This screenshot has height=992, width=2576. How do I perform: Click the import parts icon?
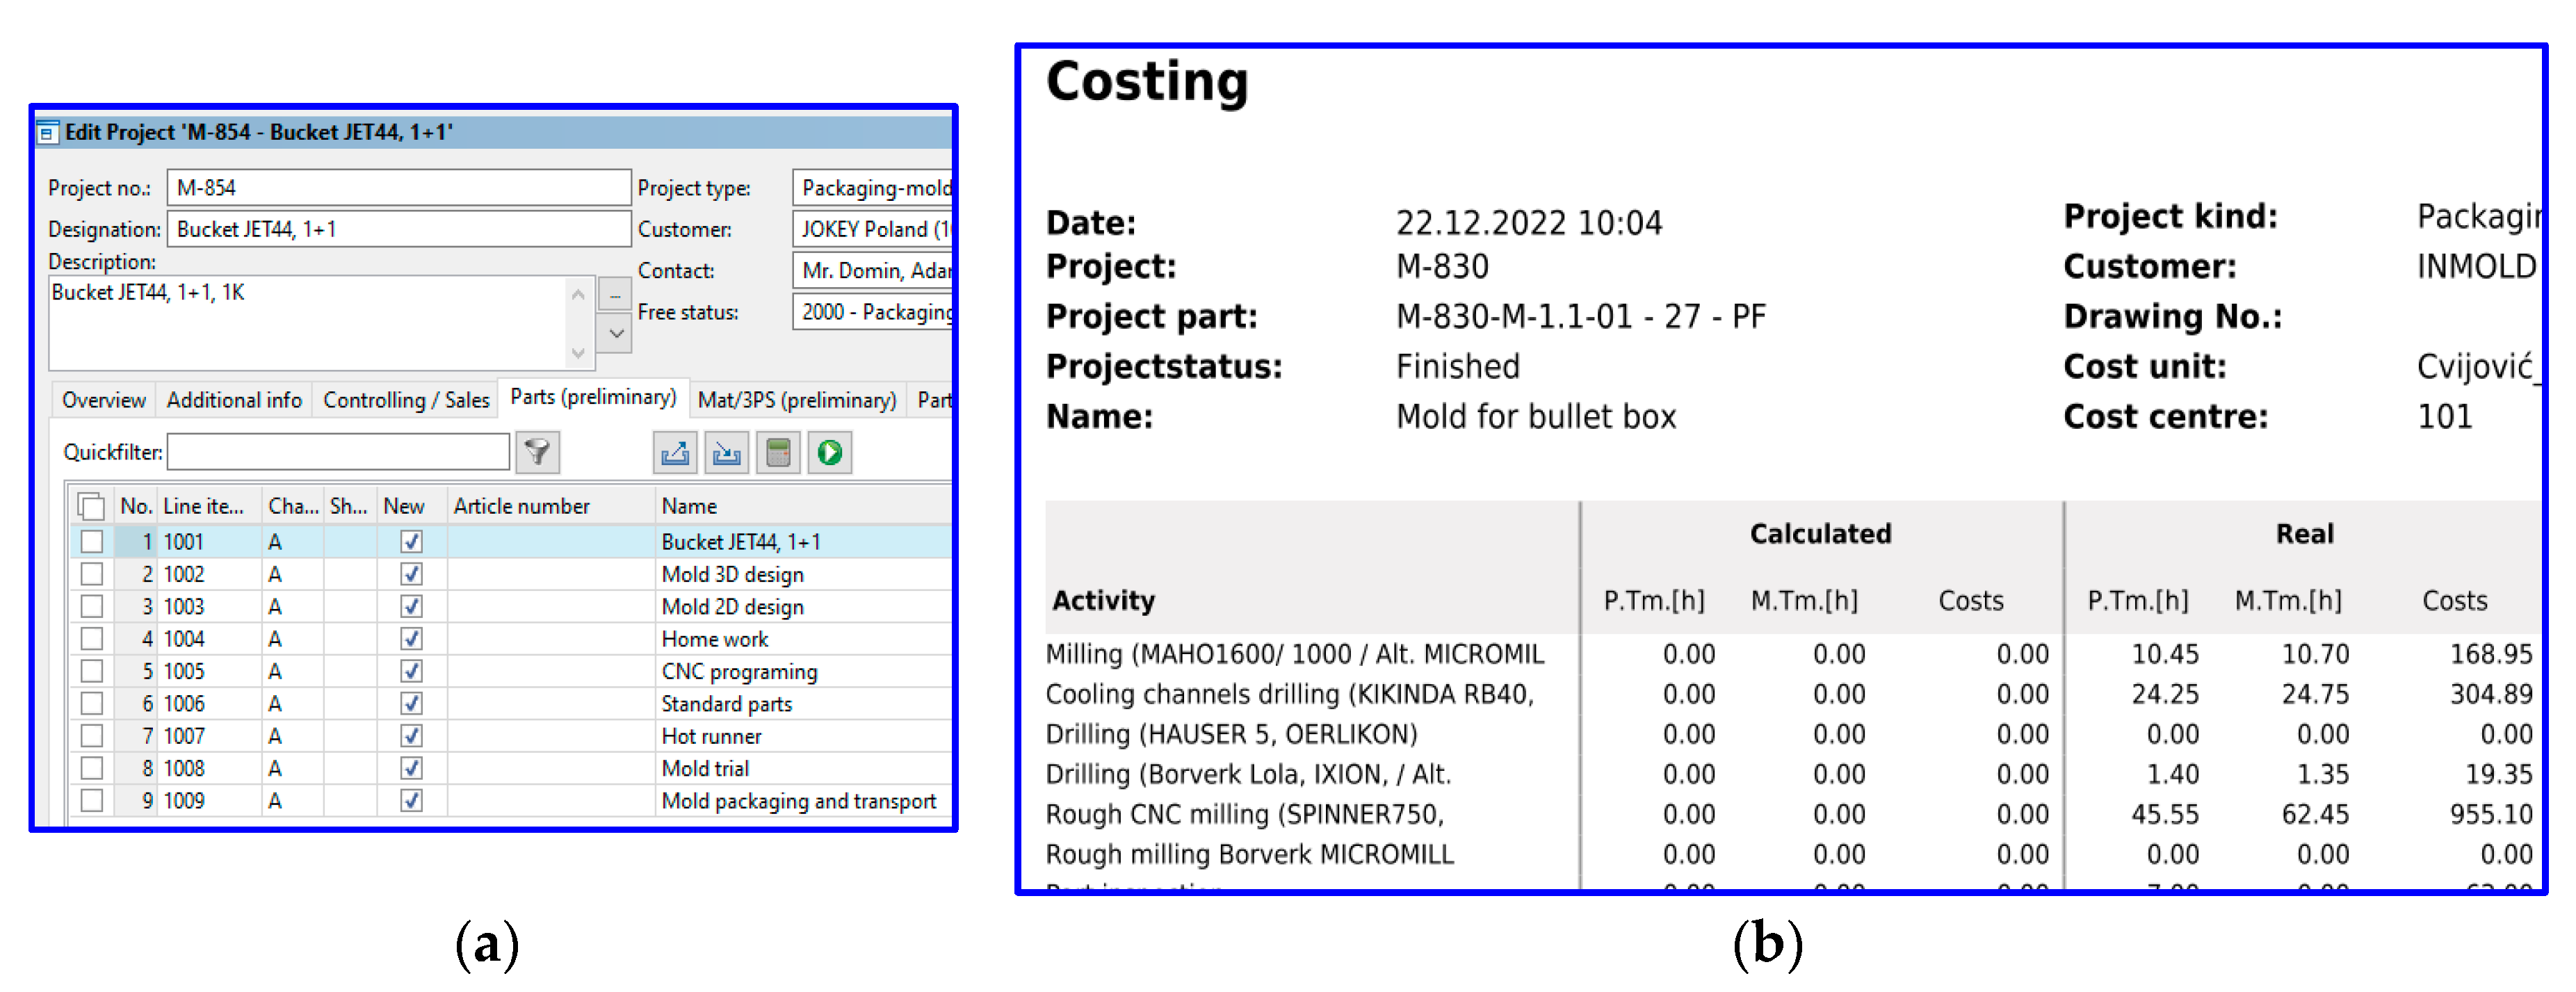(726, 453)
